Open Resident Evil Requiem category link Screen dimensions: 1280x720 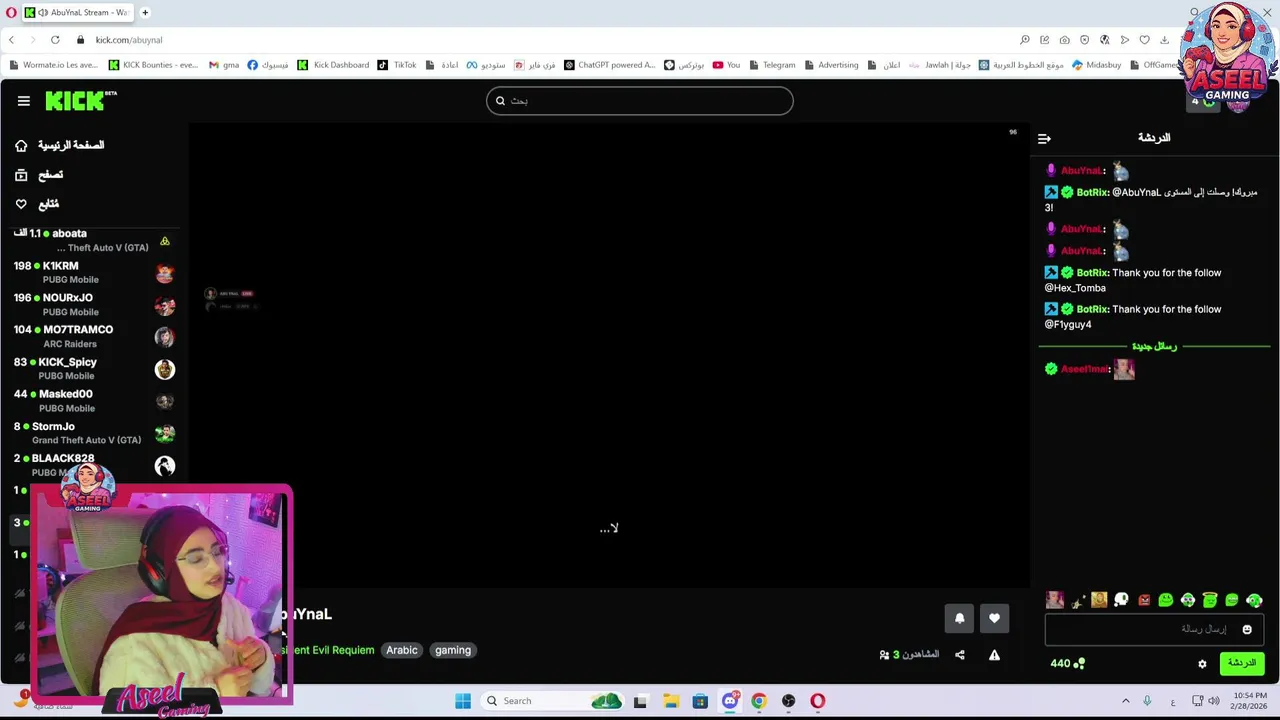pos(332,650)
